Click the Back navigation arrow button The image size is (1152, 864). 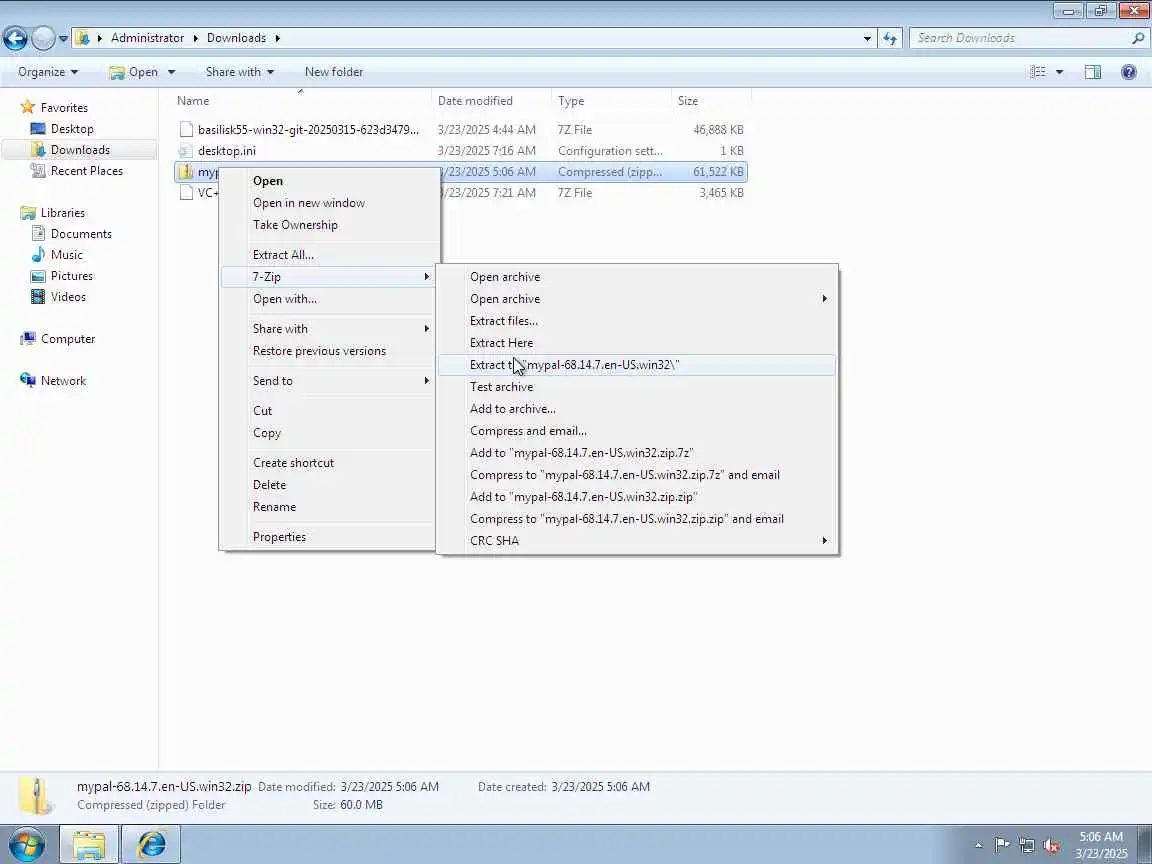point(15,38)
